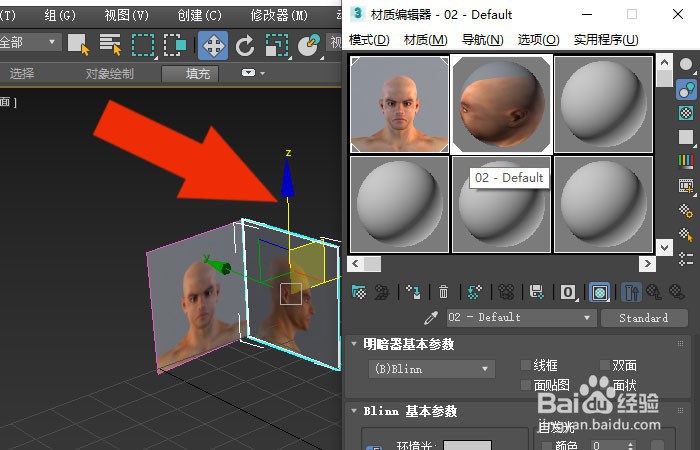Open Sample UV Tiling flyout

(686, 137)
